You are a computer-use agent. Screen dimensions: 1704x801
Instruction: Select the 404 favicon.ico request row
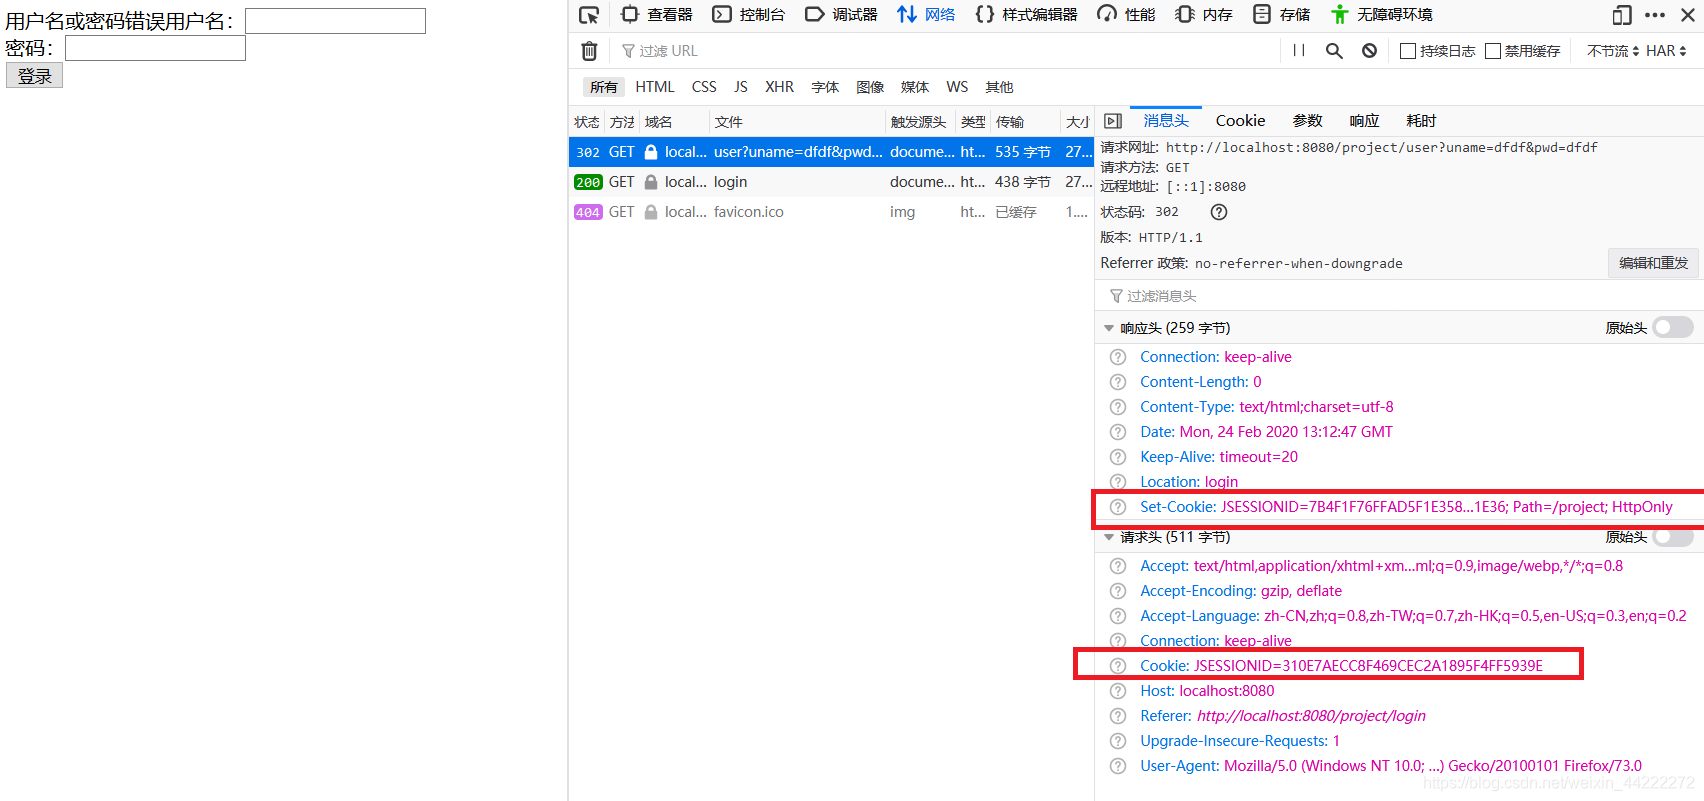tap(831, 212)
